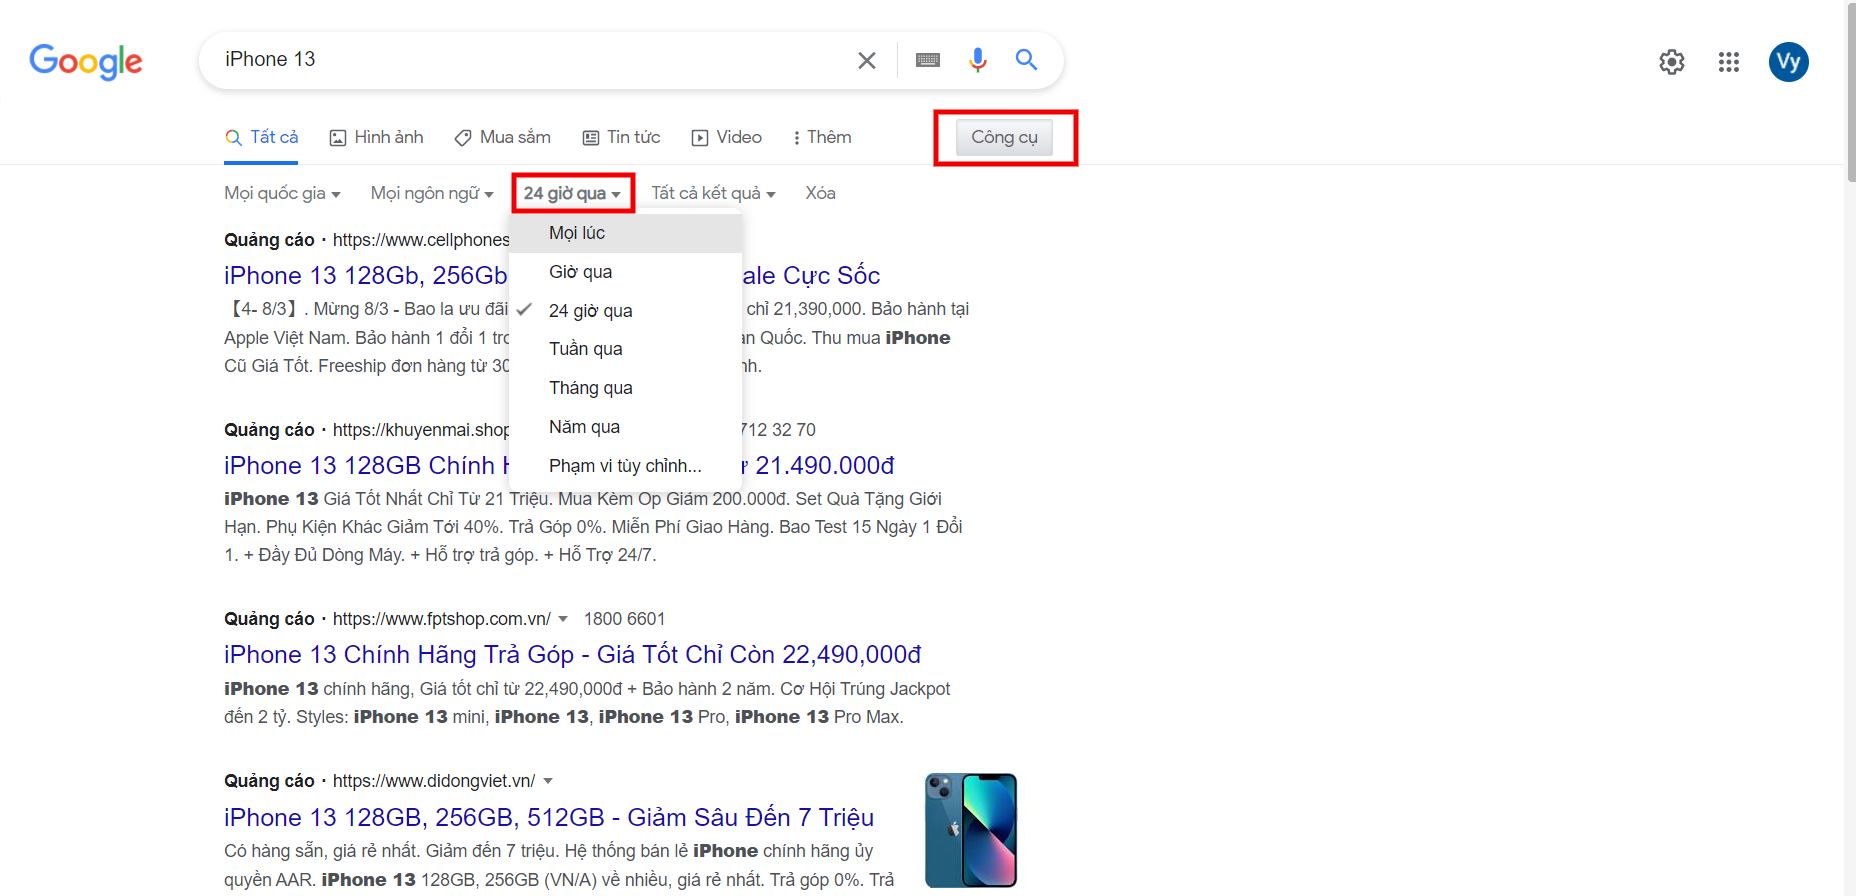Open the Vy account avatar
Screen dimensions: 1856x896
coord(1789,62)
